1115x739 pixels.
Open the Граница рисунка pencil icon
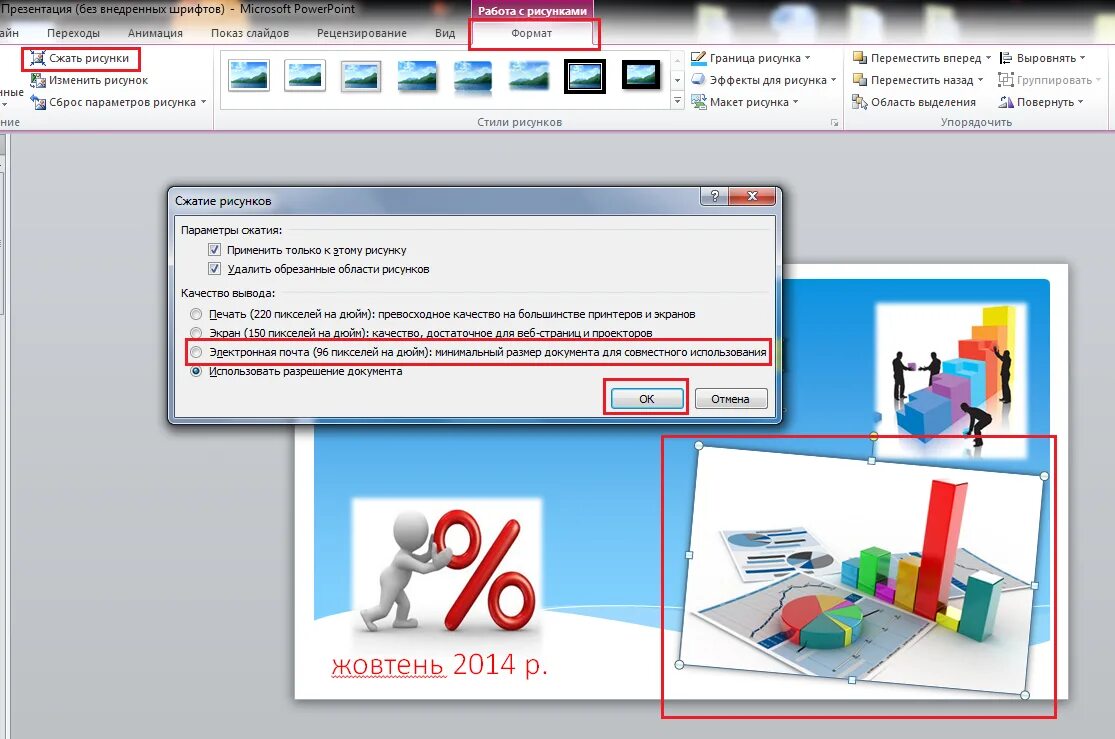coord(698,58)
